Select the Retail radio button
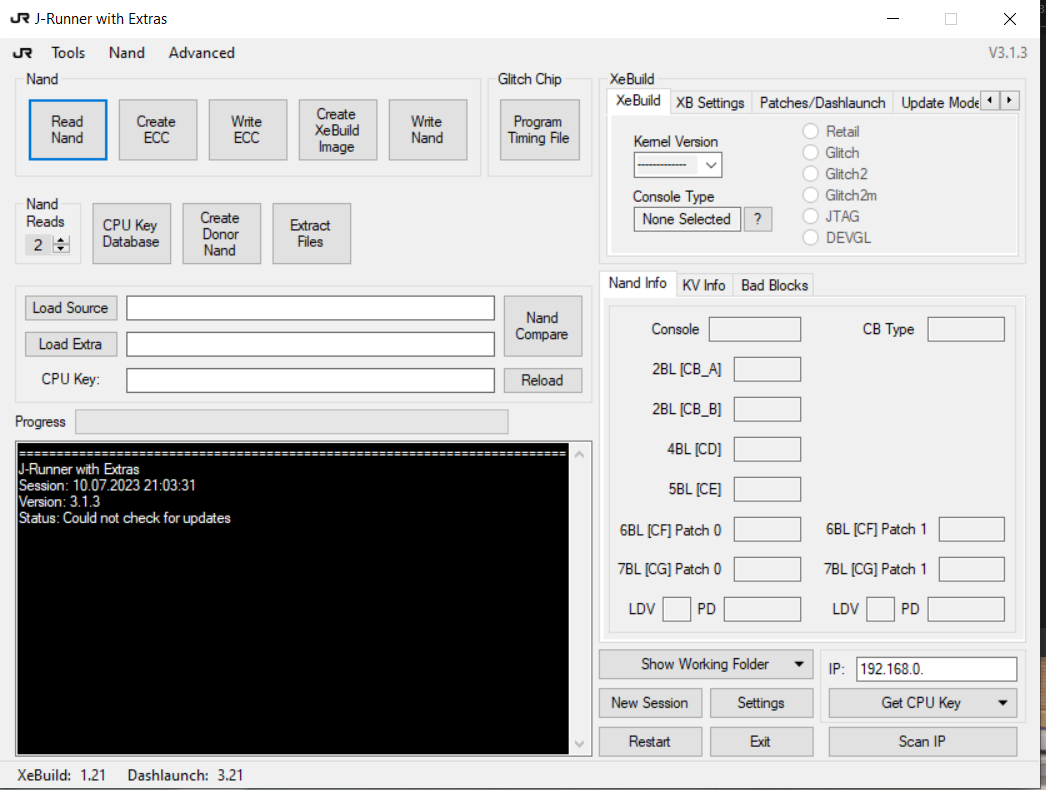Image resolution: width=1046 pixels, height=790 pixels. coord(811,131)
